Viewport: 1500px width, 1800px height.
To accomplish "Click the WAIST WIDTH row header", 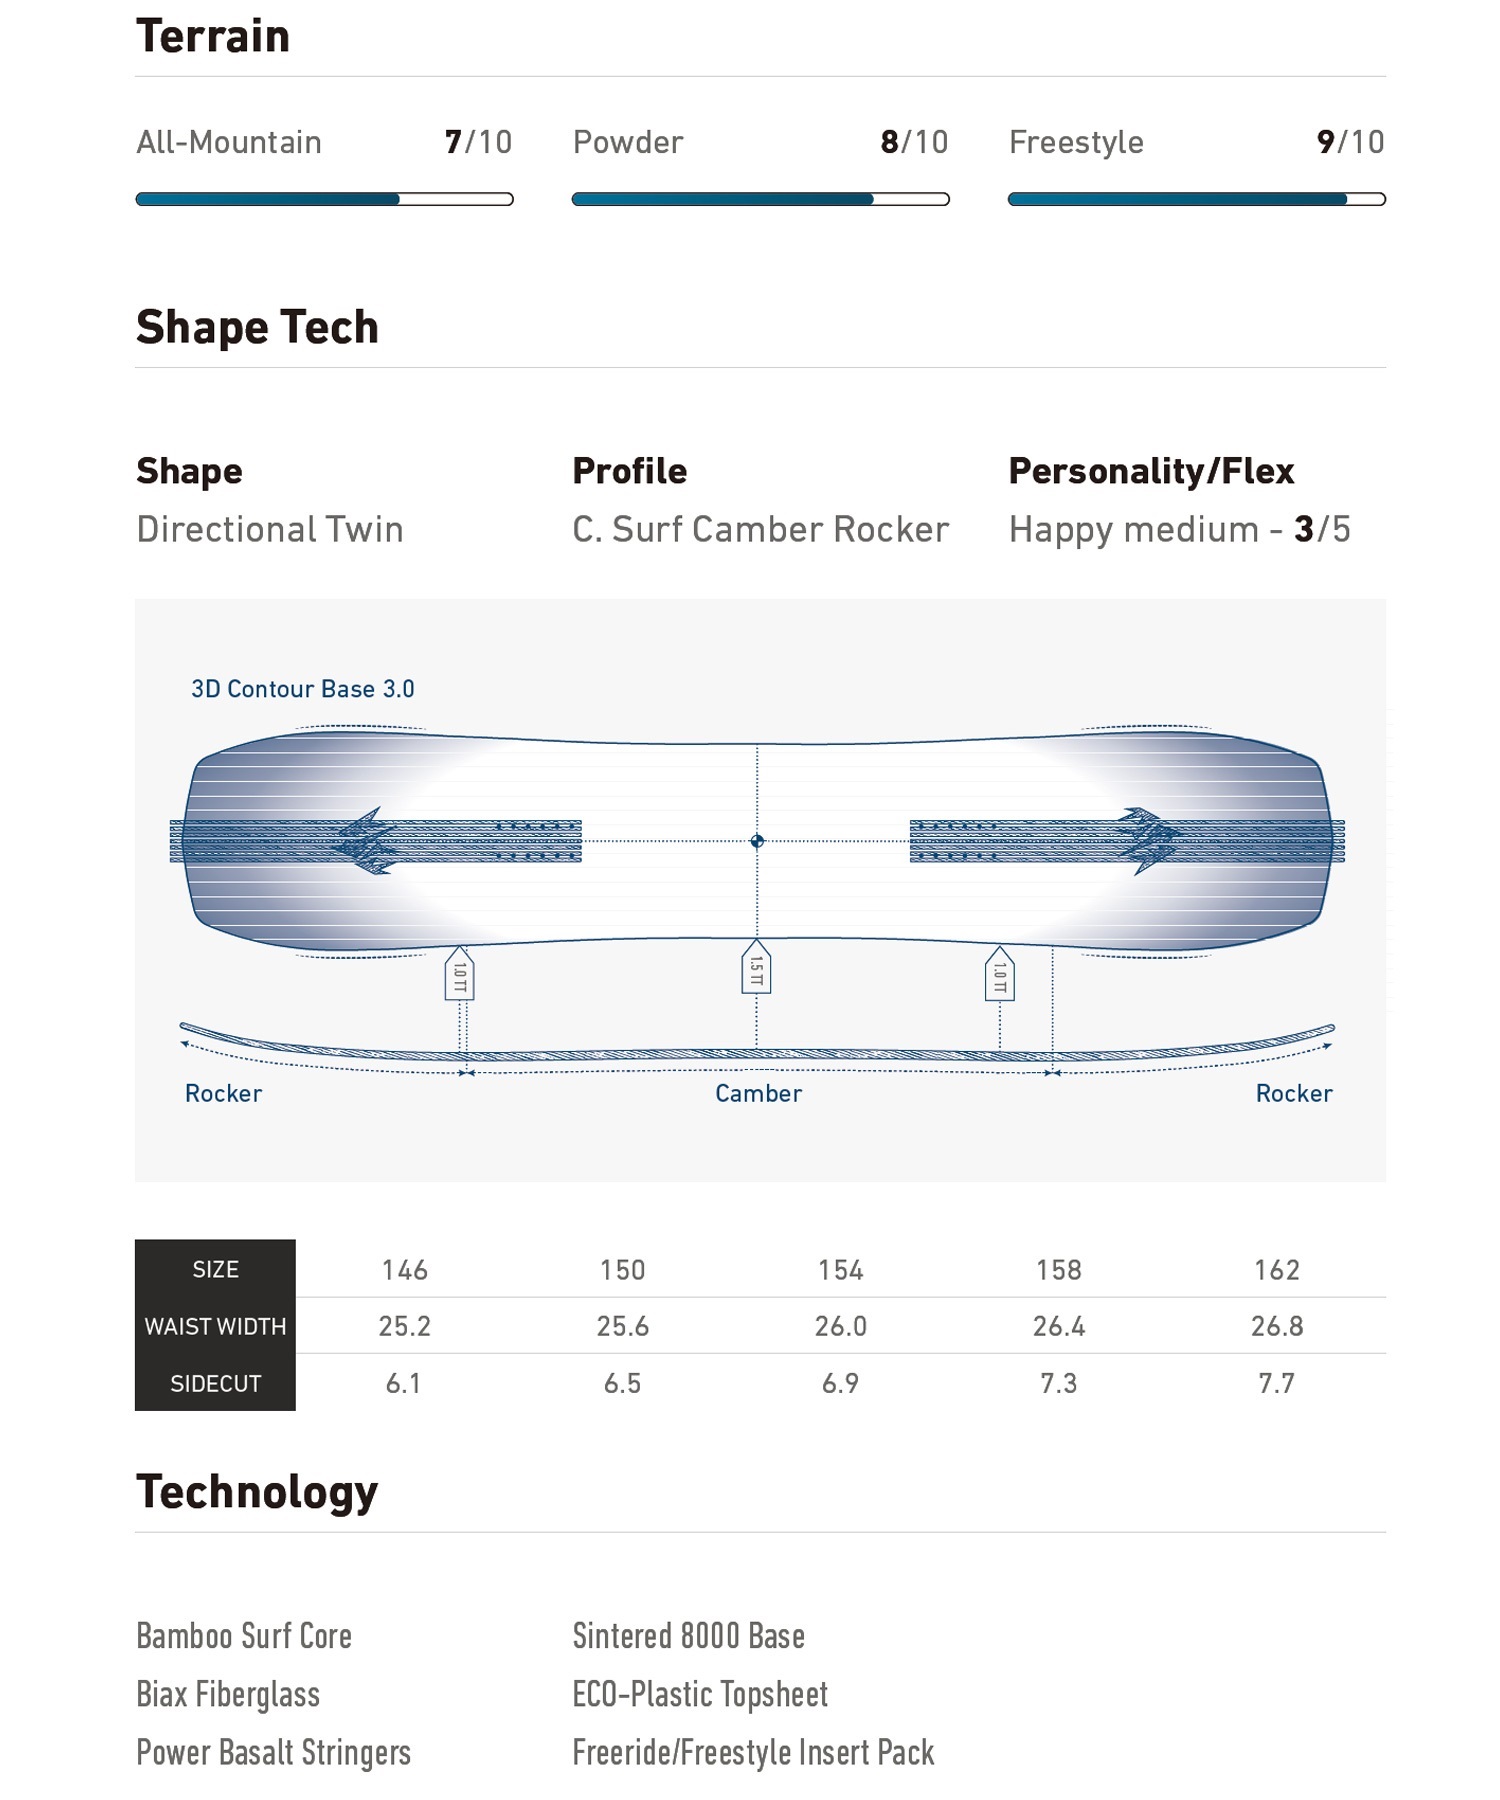I will click(215, 1326).
